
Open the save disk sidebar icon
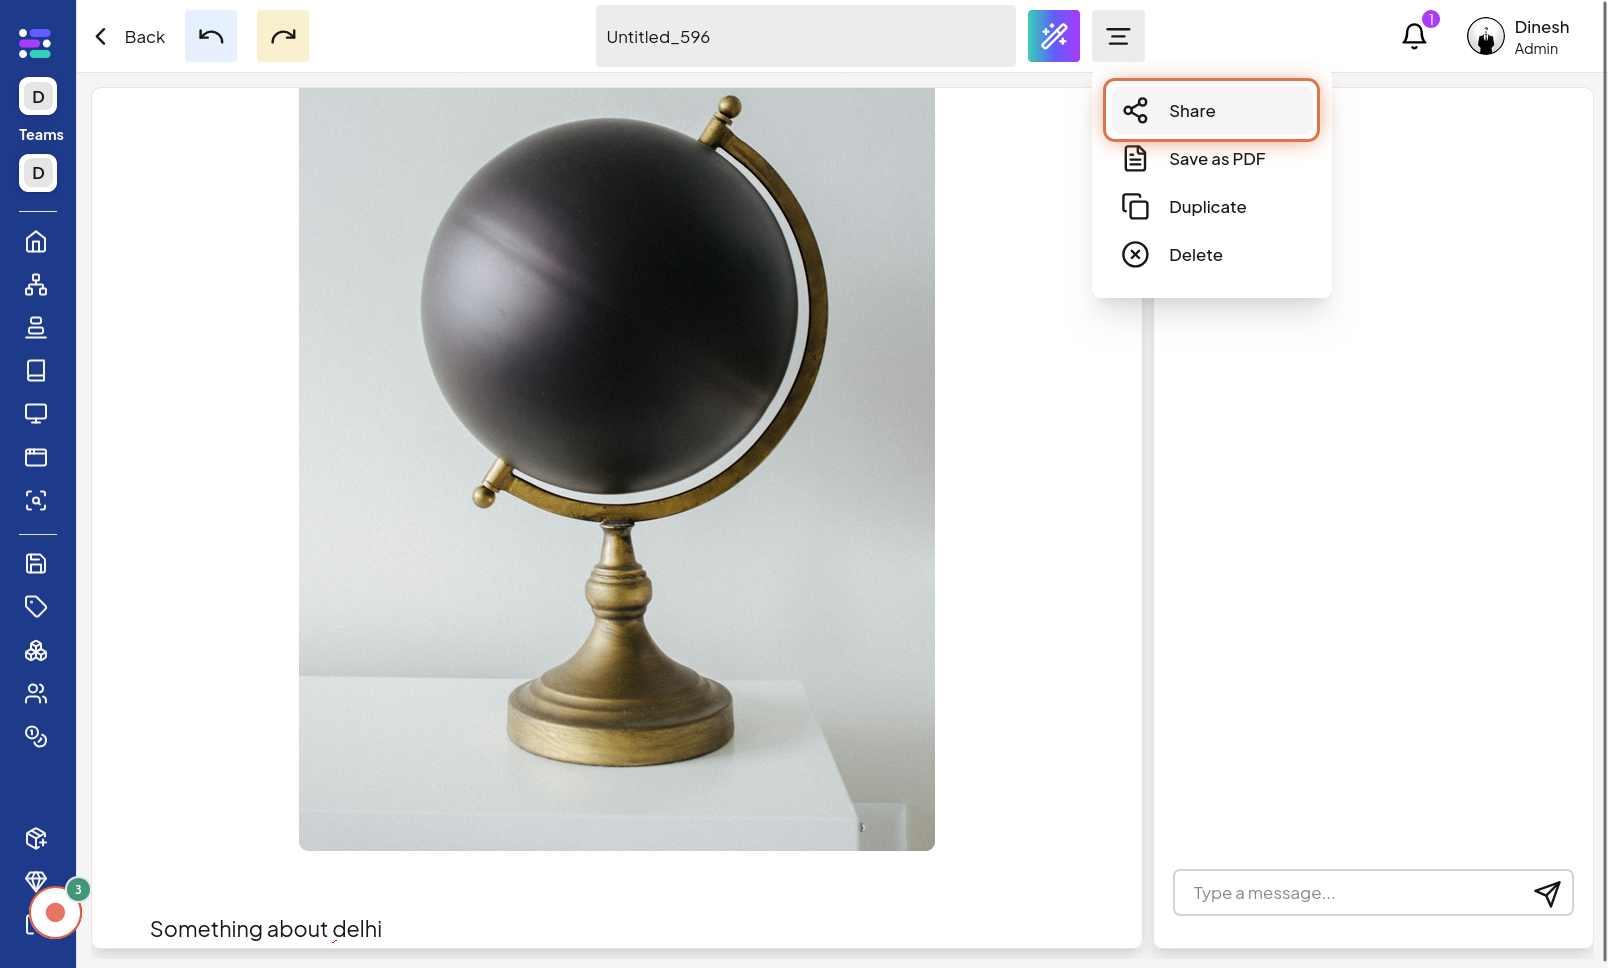pyautogui.click(x=36, y=564)
